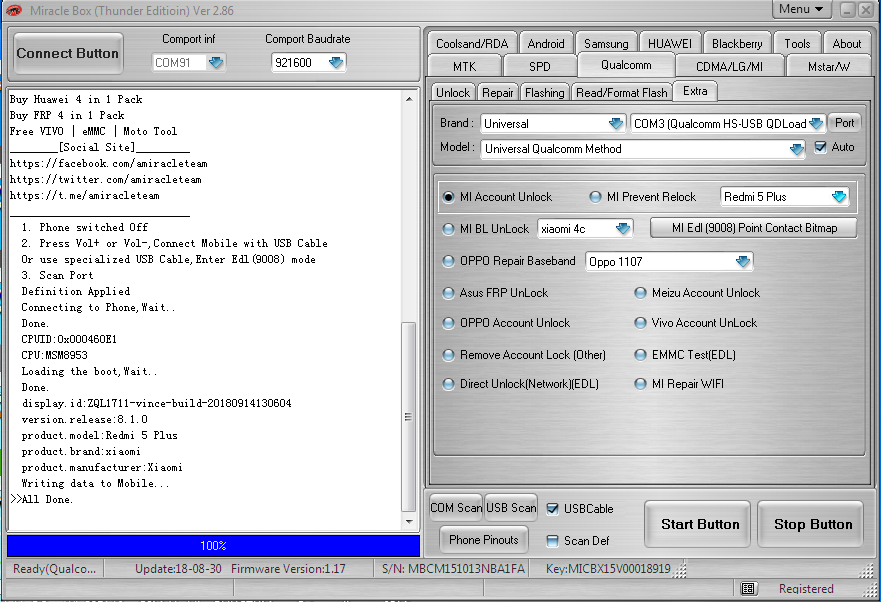Click the S/N: MBCM151013NBA1FA status entry
This screenshot has width=881, height=602.
[x=453, y=569]
